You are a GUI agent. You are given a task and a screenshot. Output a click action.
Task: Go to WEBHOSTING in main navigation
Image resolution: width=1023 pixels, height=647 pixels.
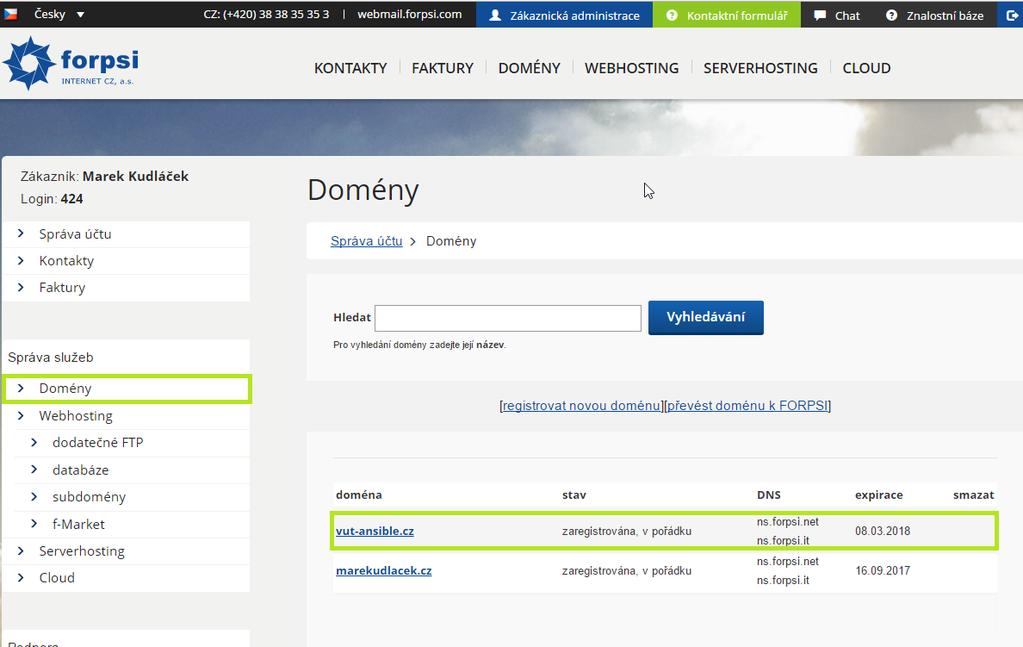coord(632,68)
